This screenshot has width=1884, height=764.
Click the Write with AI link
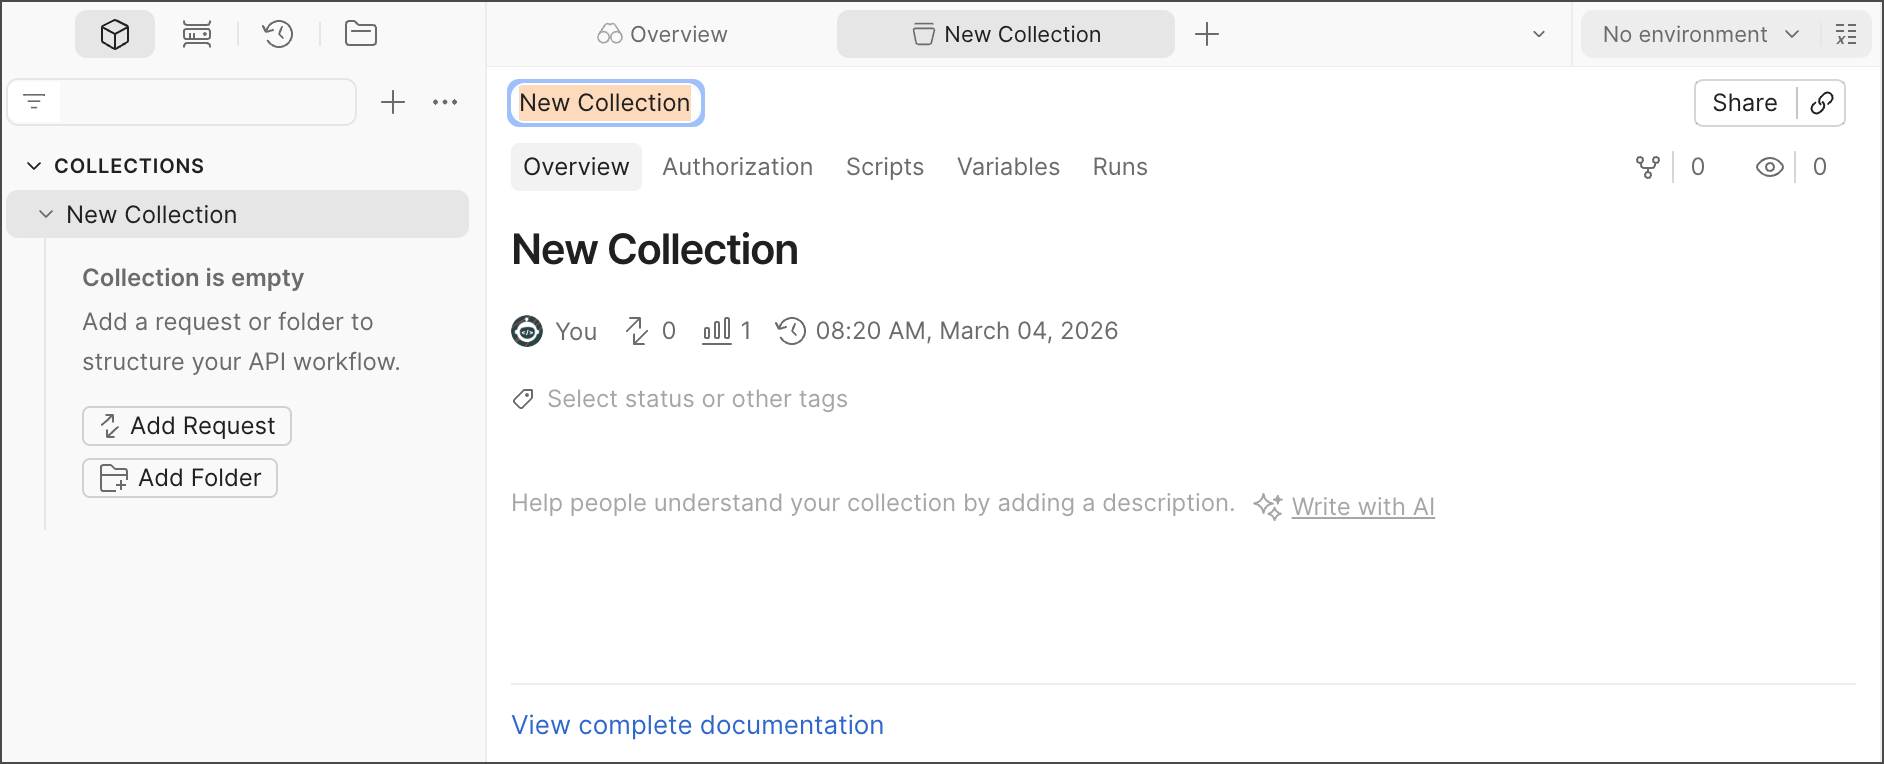(1363, 507)
